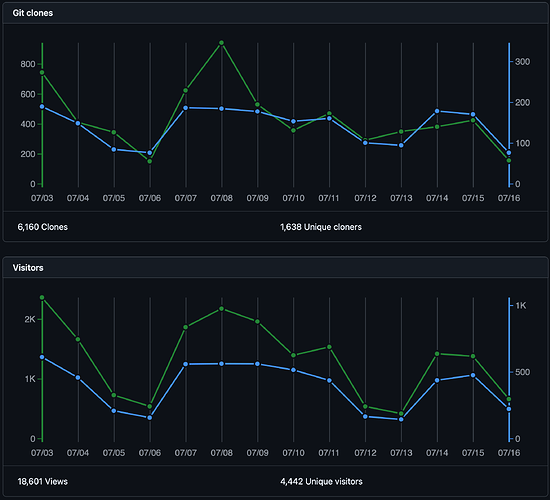This screenshot has height=500, width=550.
Task: Click the 18,601 Views total label
Action: pos(42,481)
